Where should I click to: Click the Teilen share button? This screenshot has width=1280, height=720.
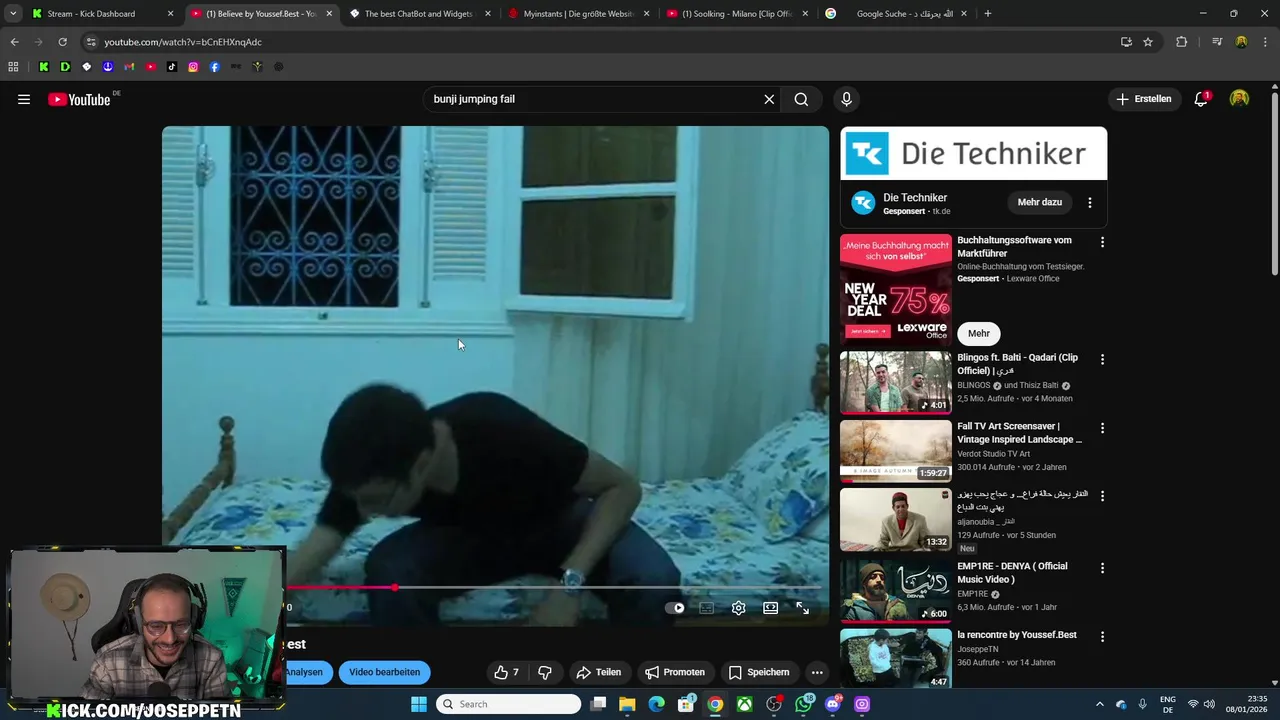click(598, 672)
